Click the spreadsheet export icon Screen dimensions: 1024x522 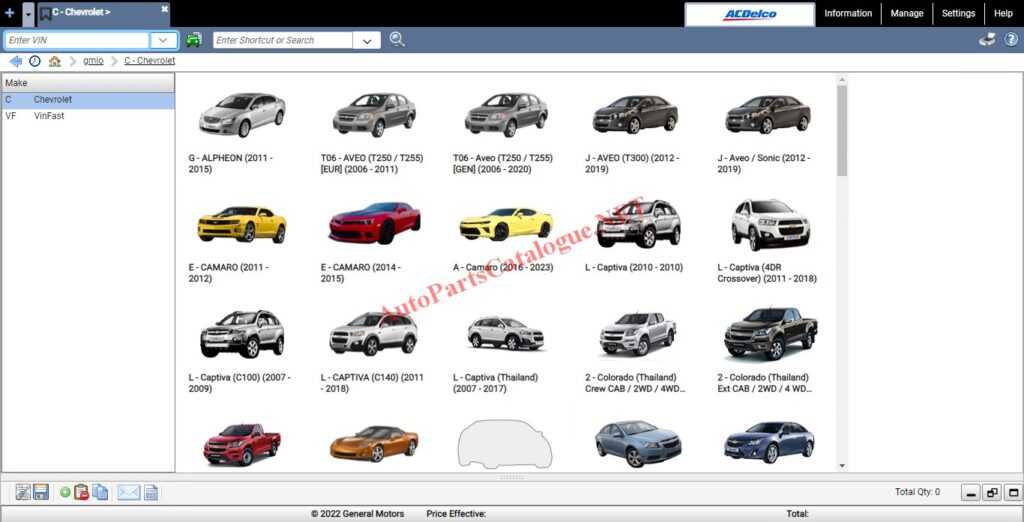151,493
